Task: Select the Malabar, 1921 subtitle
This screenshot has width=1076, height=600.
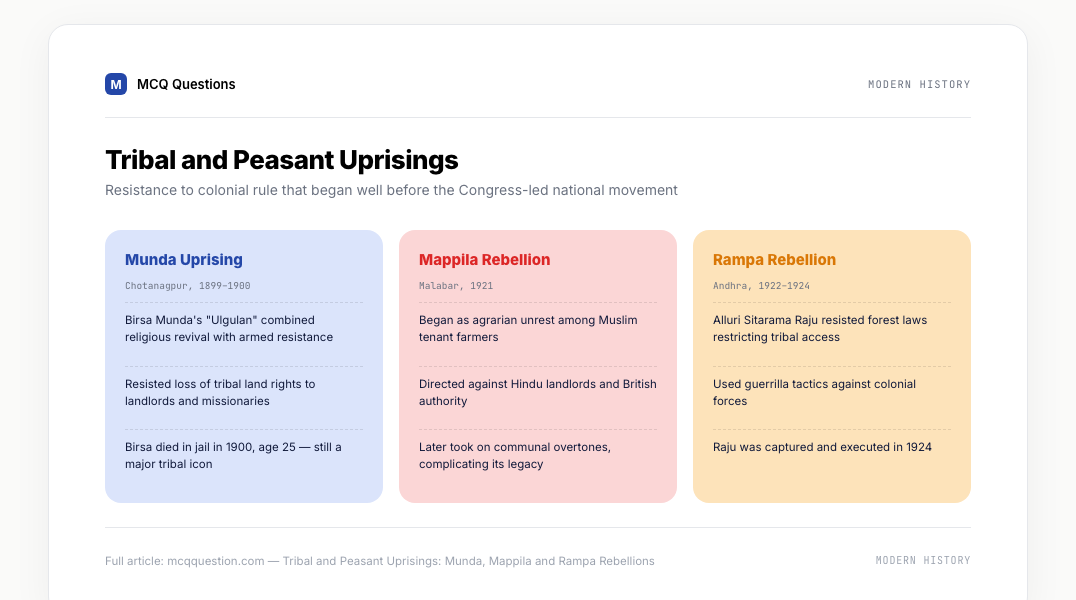Action: [456, 286]
